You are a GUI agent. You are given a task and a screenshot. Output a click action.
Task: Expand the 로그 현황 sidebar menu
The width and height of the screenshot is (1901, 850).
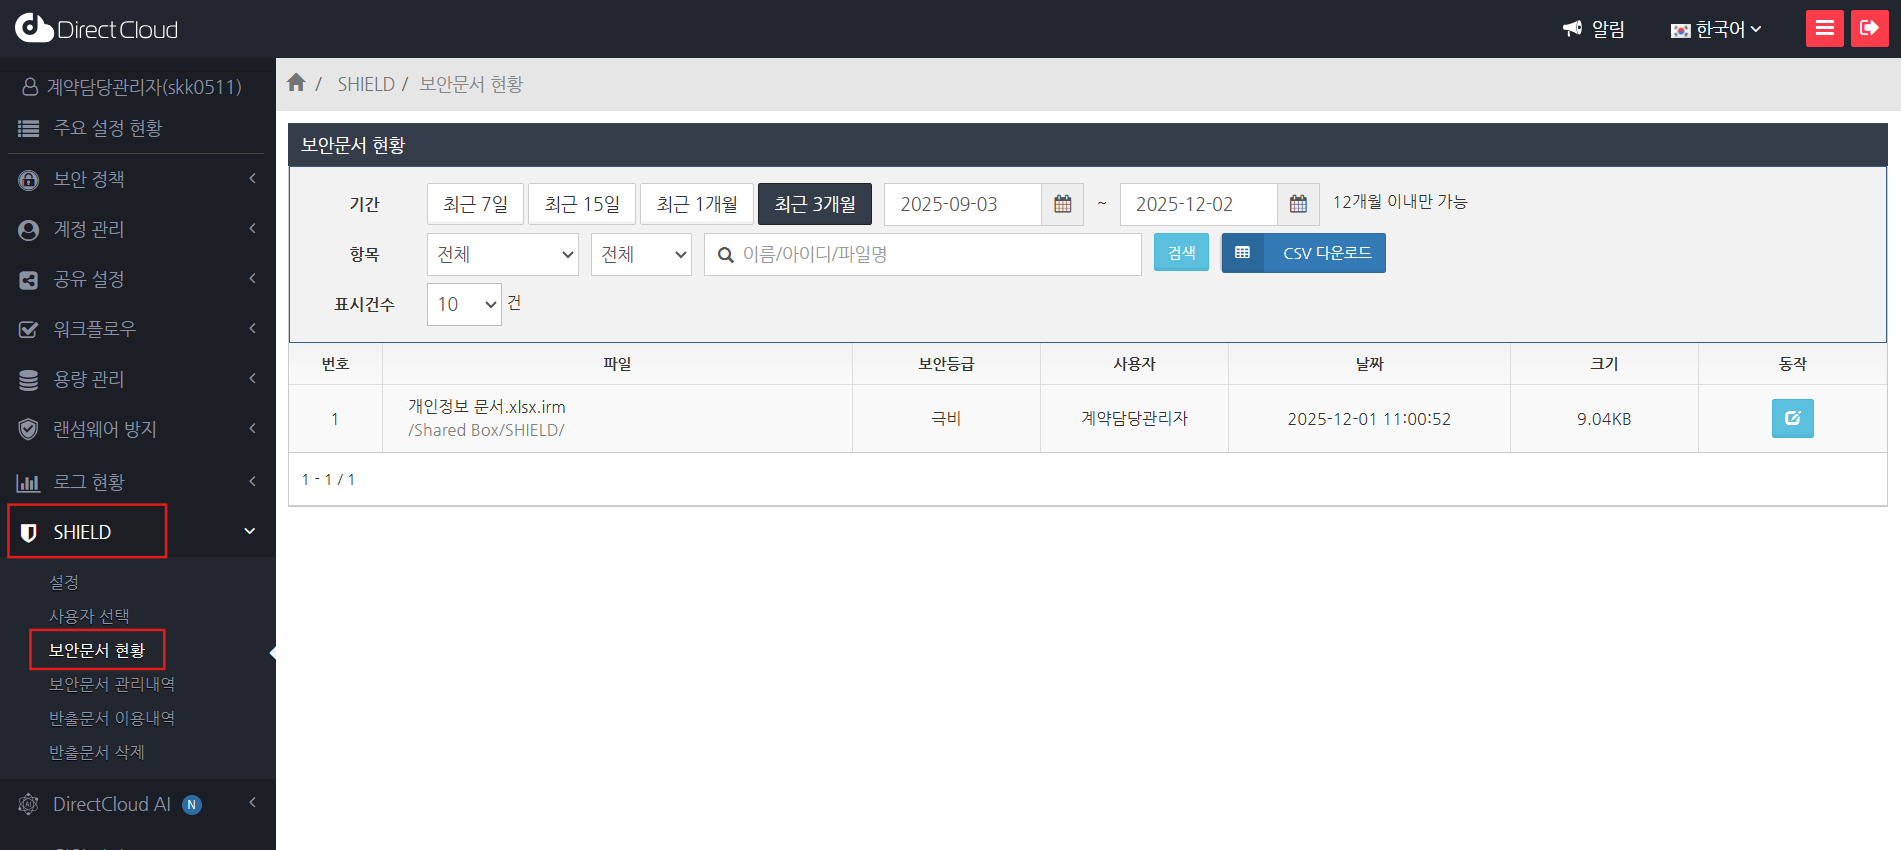tap(138, 482)
